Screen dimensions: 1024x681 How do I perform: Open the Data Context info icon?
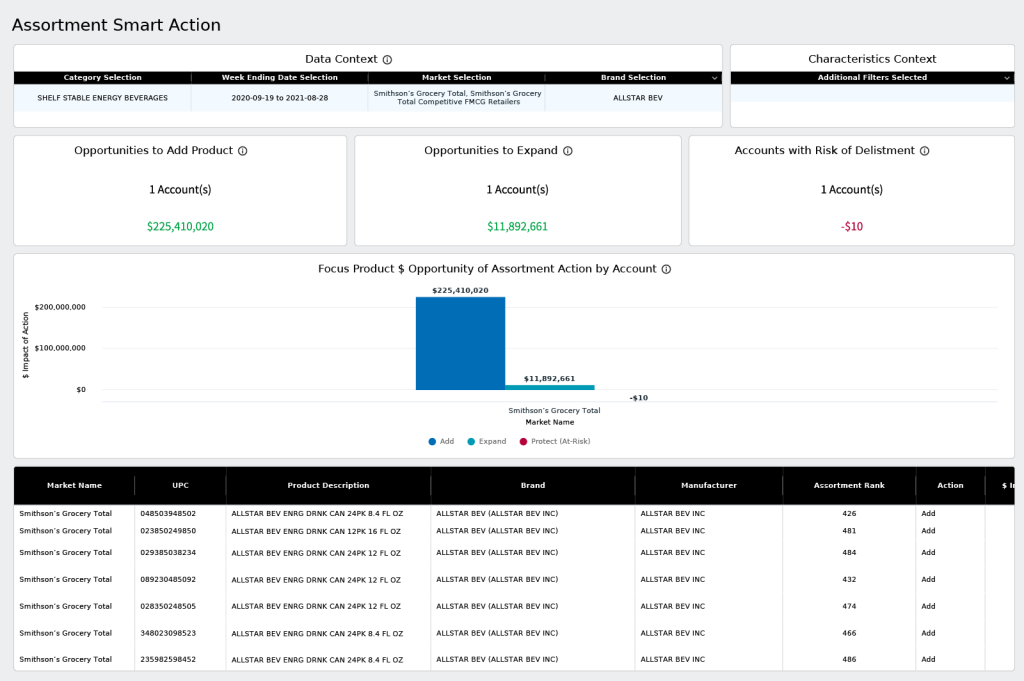pos(387,59)
